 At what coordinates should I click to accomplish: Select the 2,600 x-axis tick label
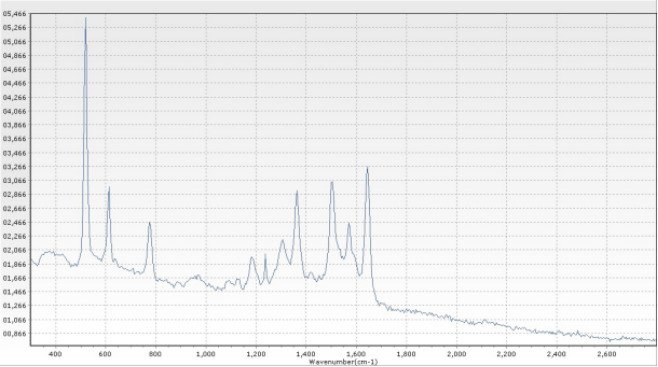tap(607, 354)
